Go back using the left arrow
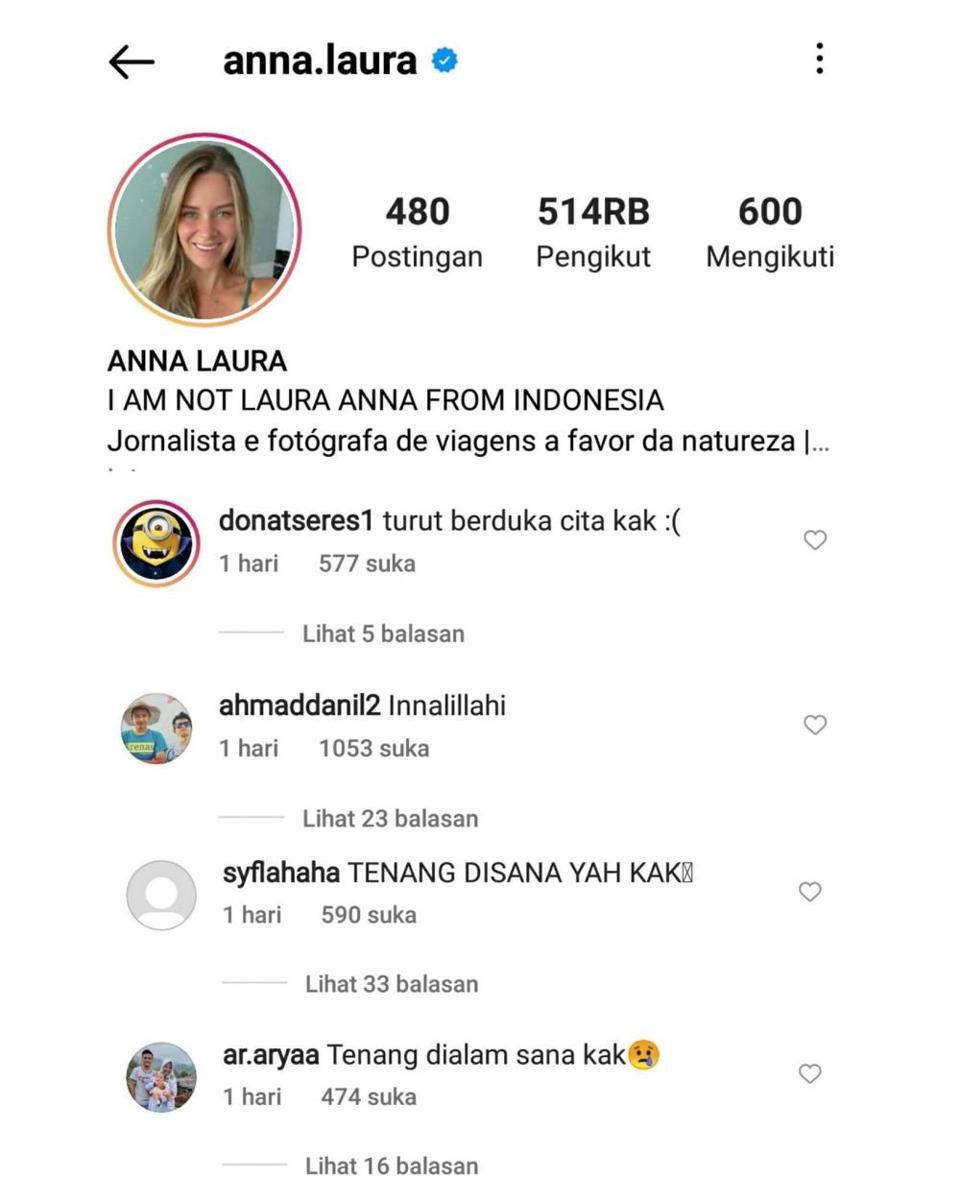 [131, 62]
